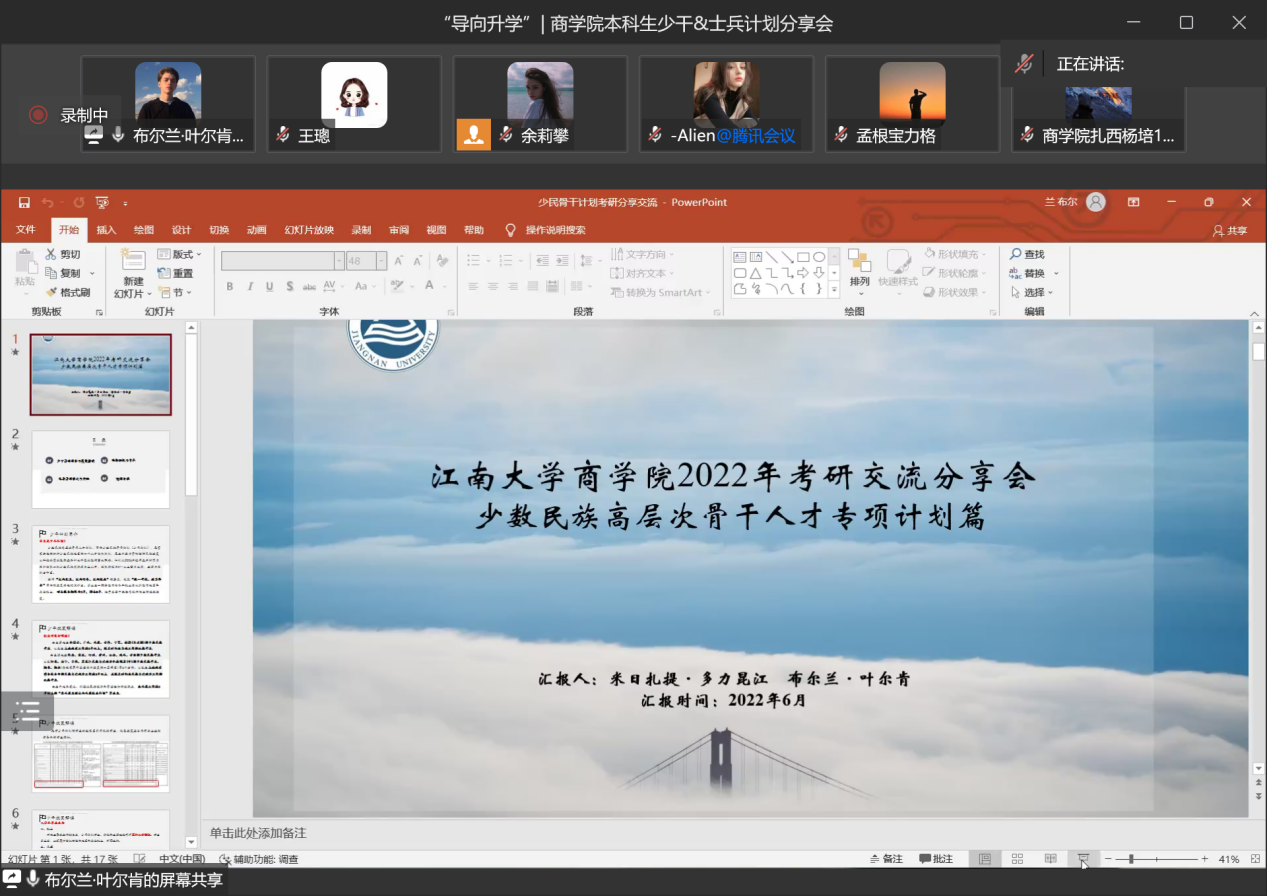Toggle the Notes (备注) pane
This screenshot has height=896, width=1267.
[886, 859]
